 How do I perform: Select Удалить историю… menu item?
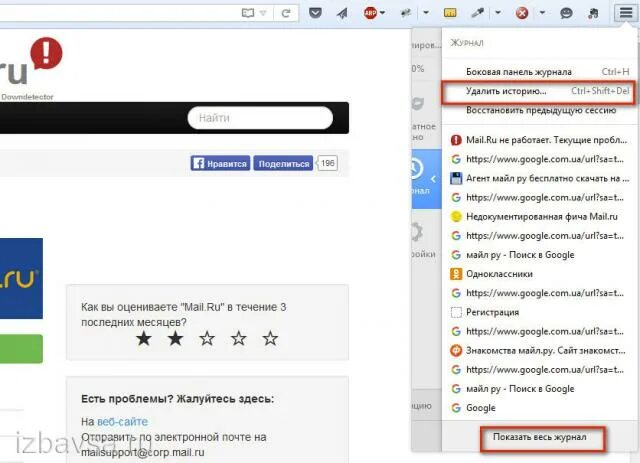pyautogui.click(x=539, y=91)
